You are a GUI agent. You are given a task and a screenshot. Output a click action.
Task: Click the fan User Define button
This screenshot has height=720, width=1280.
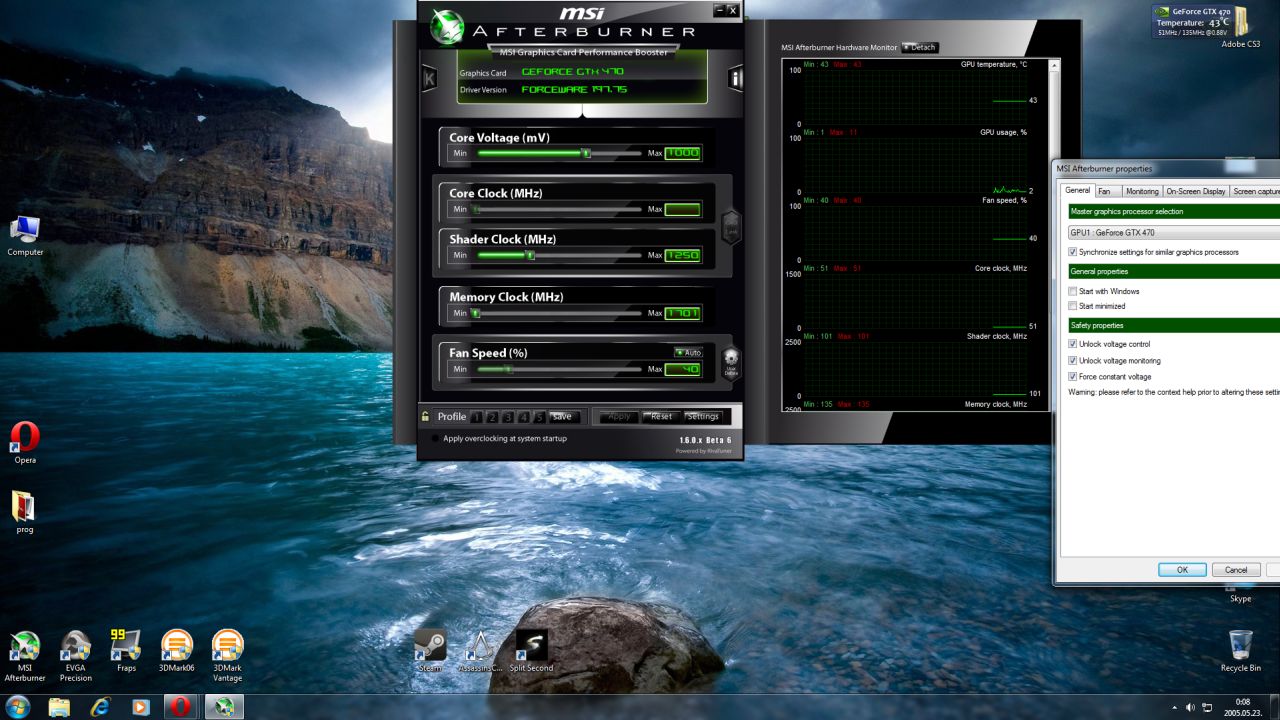pos(731,363)
